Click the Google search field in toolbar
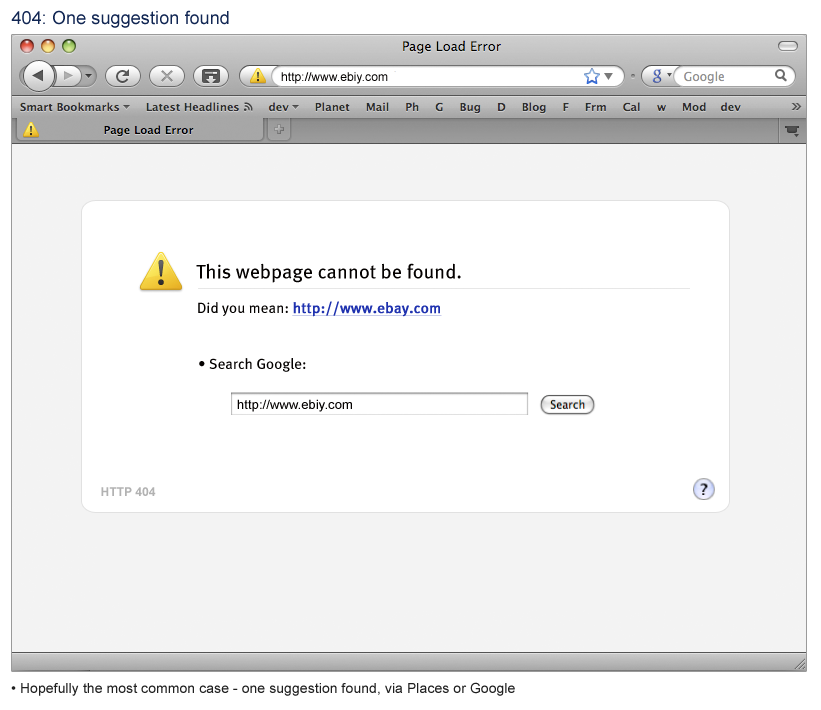The height and width of the screenshot is (710, 821). 727,77
